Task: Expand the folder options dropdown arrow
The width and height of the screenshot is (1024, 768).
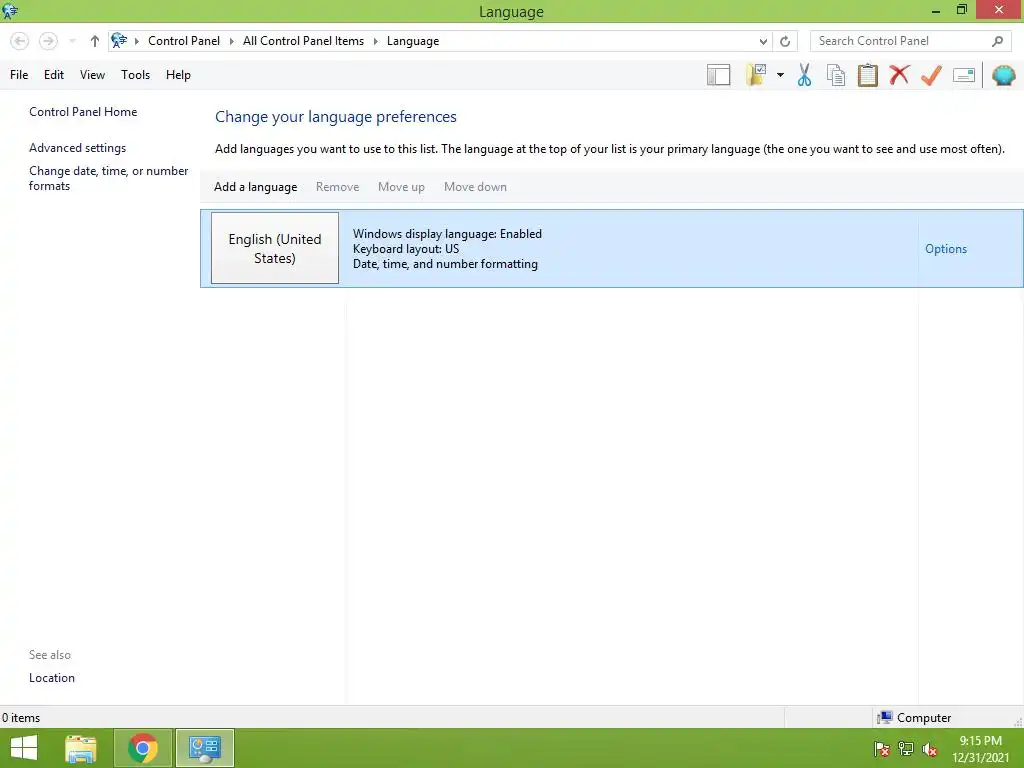Action: point(780,75)
